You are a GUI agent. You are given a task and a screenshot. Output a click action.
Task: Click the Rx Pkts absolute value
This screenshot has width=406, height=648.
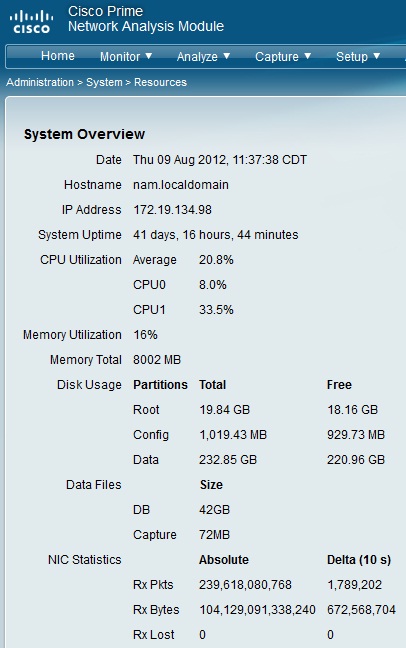[x=245, y=585]
